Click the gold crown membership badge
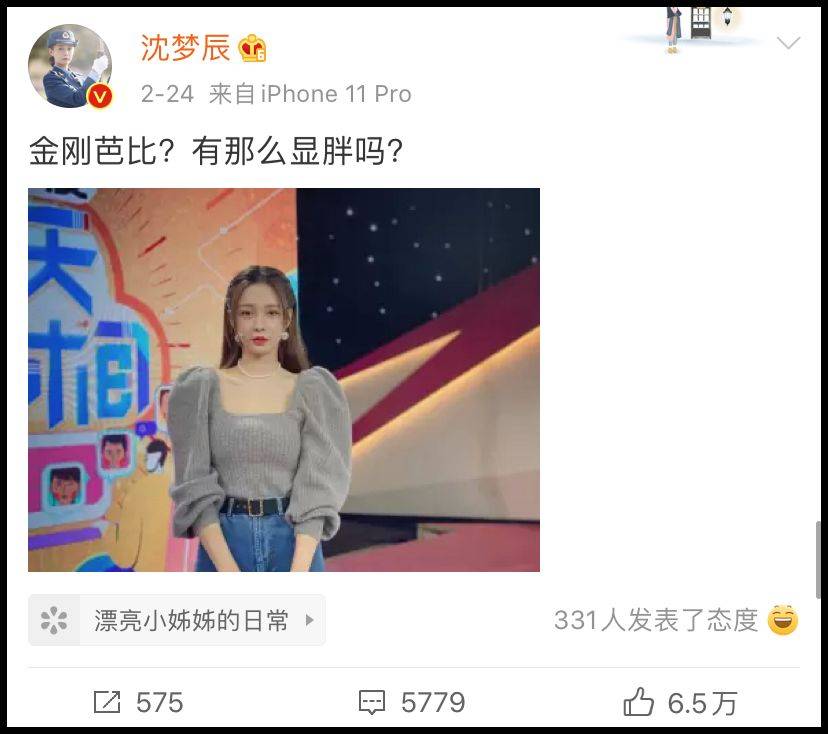This screenshot has height=734, width=828. [252, 49]
